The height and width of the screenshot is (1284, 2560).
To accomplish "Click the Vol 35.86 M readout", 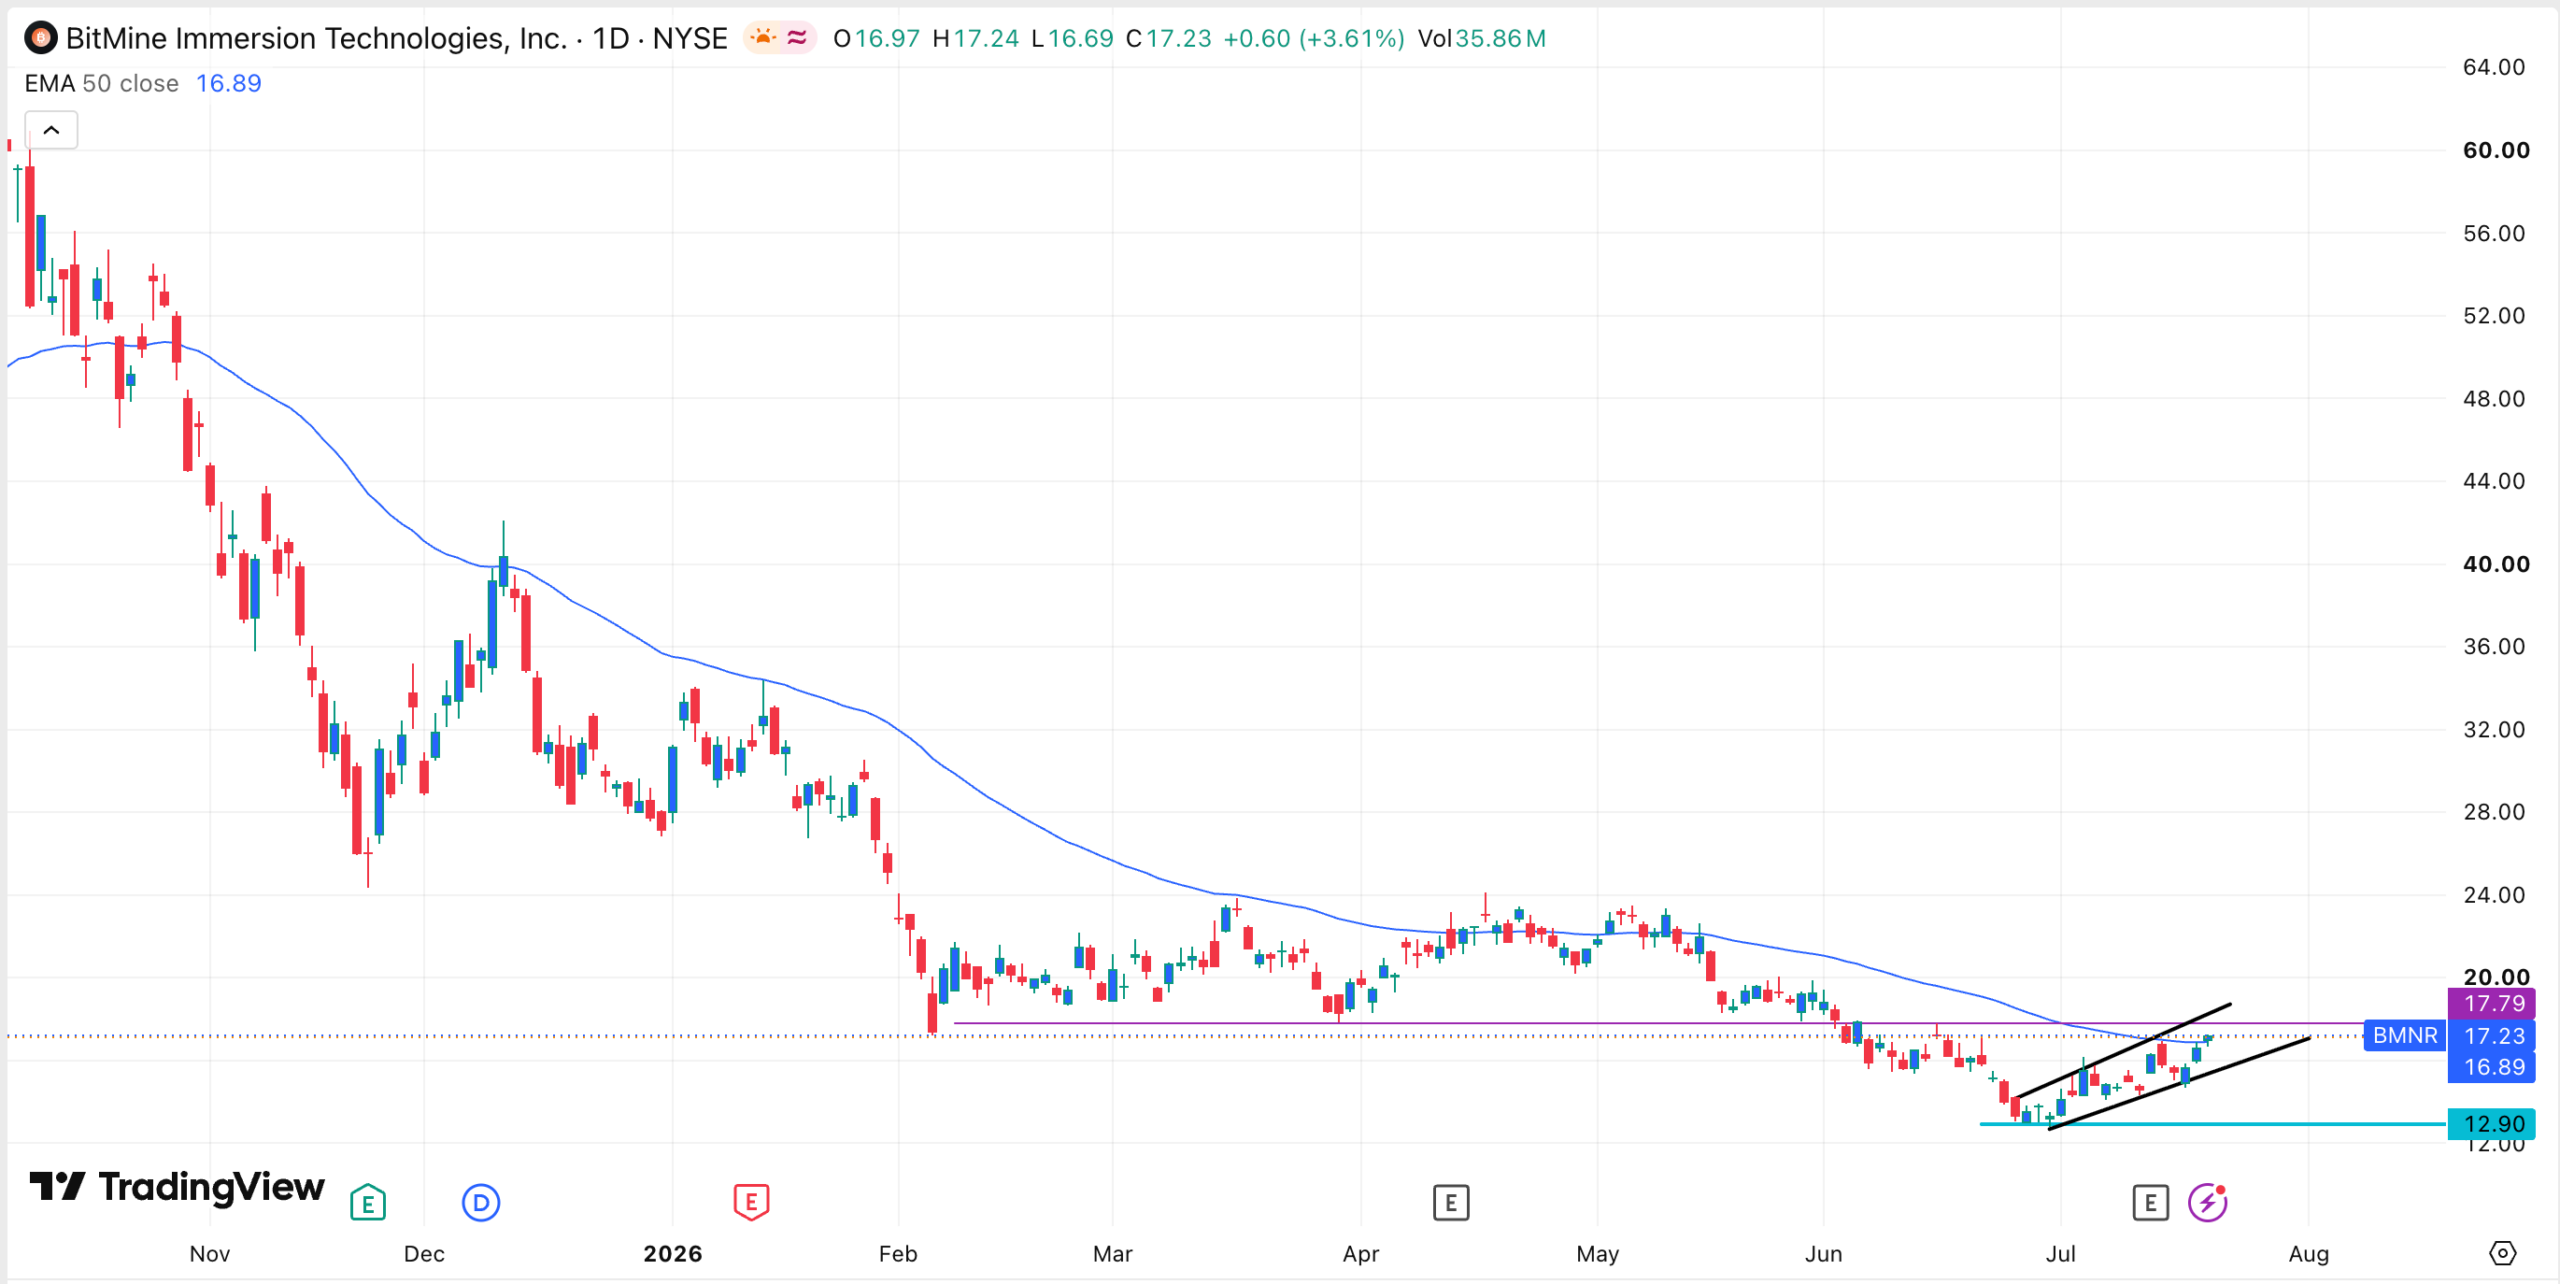I will tap(1482, 38).
